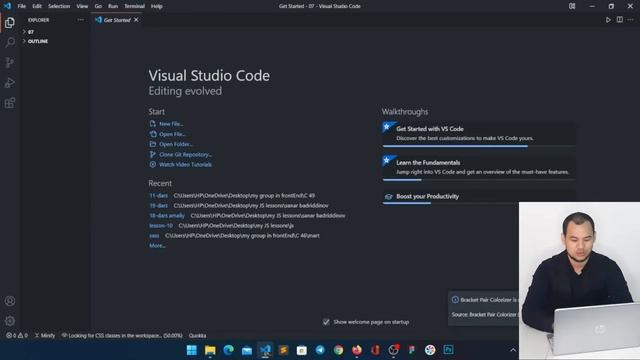Open the Source Control view icon
Image resolution: width=640 pixels, height=360 pixels.
[10, 62]
